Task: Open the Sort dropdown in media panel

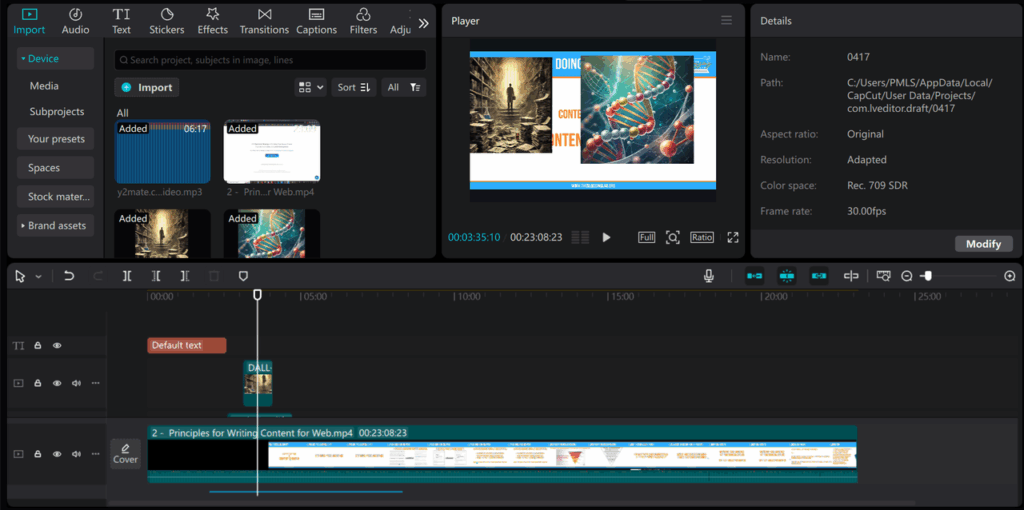Action: tap(354, 88)
